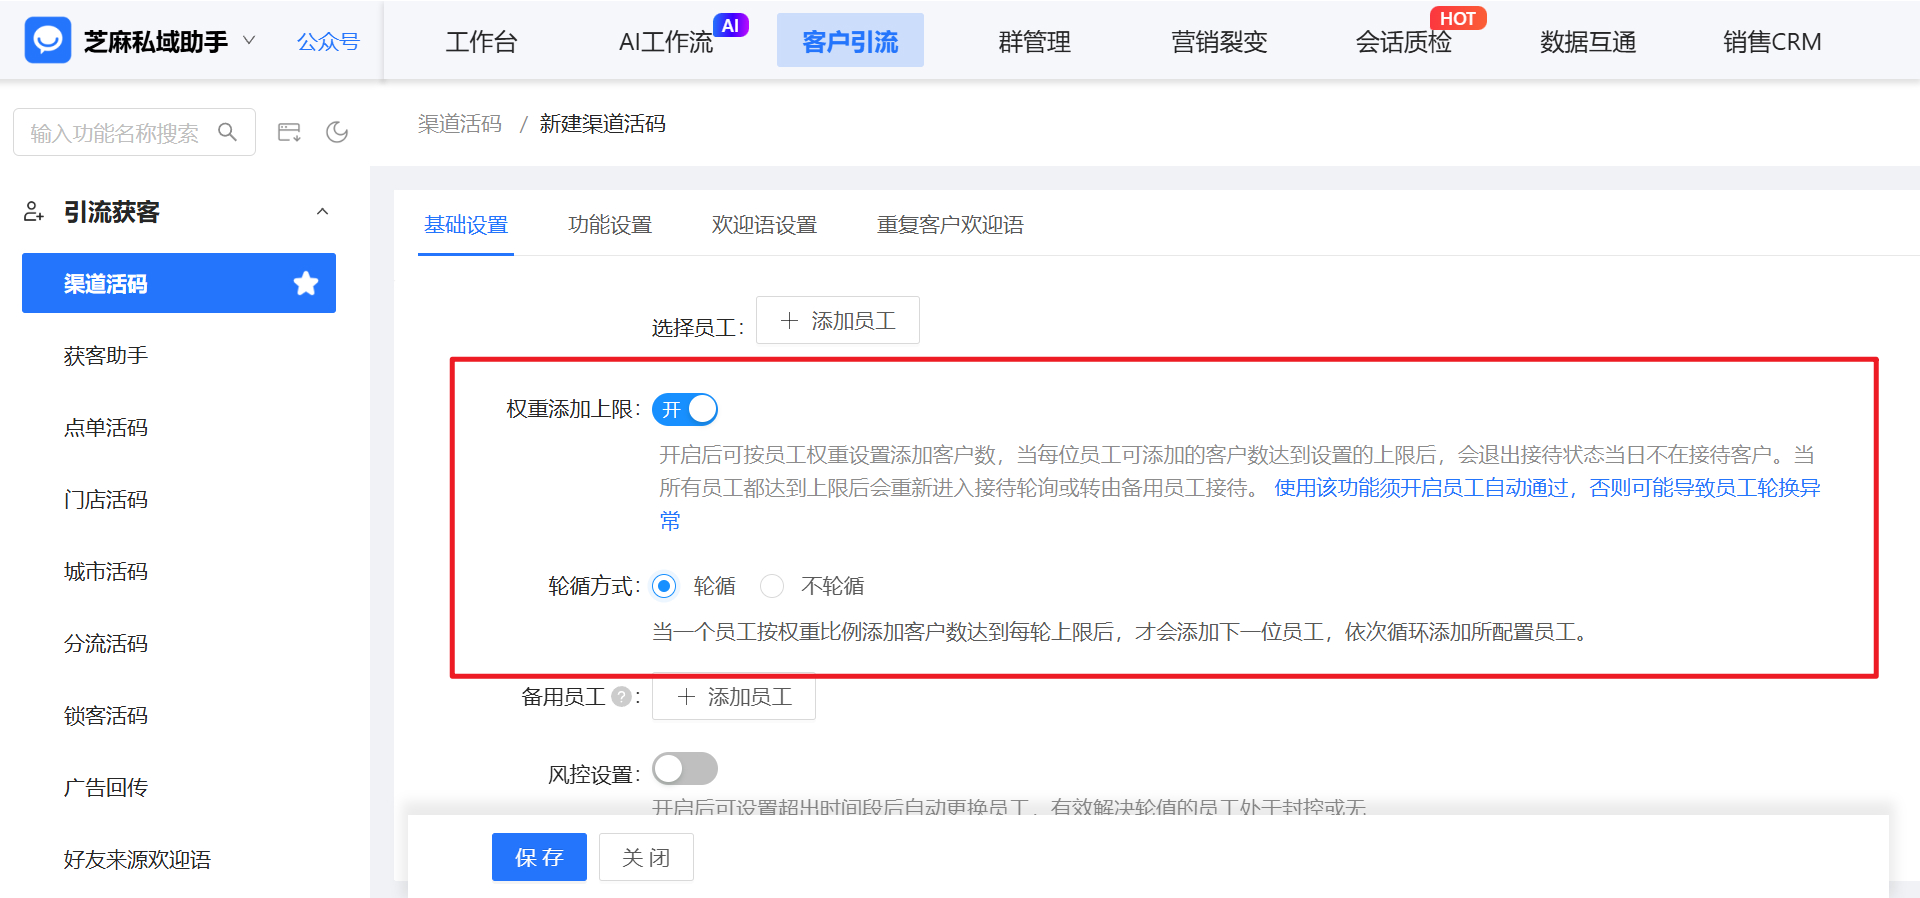This screenshot has width=1920, height=898.
Task: Click 添加员工 button for 选择员工
Action: tap(838, 320)
